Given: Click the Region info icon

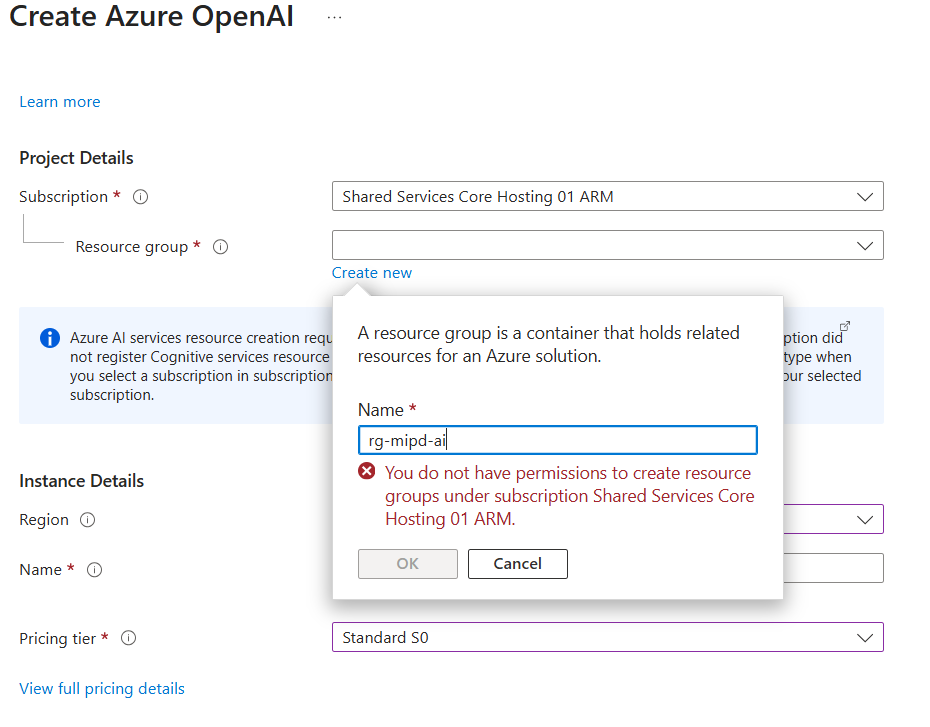Looking at the screenshot, I should tap(88, 520).
